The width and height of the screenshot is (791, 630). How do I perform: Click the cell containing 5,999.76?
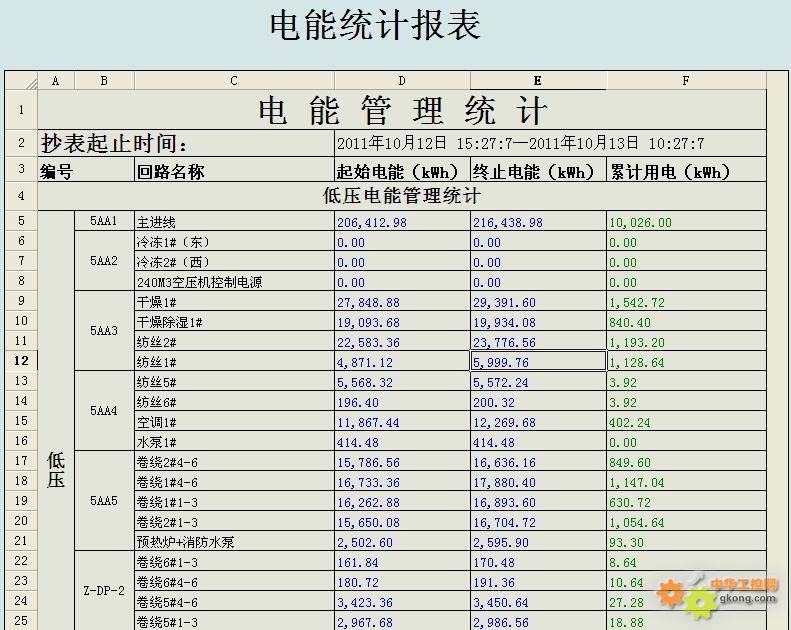(538, 362)
